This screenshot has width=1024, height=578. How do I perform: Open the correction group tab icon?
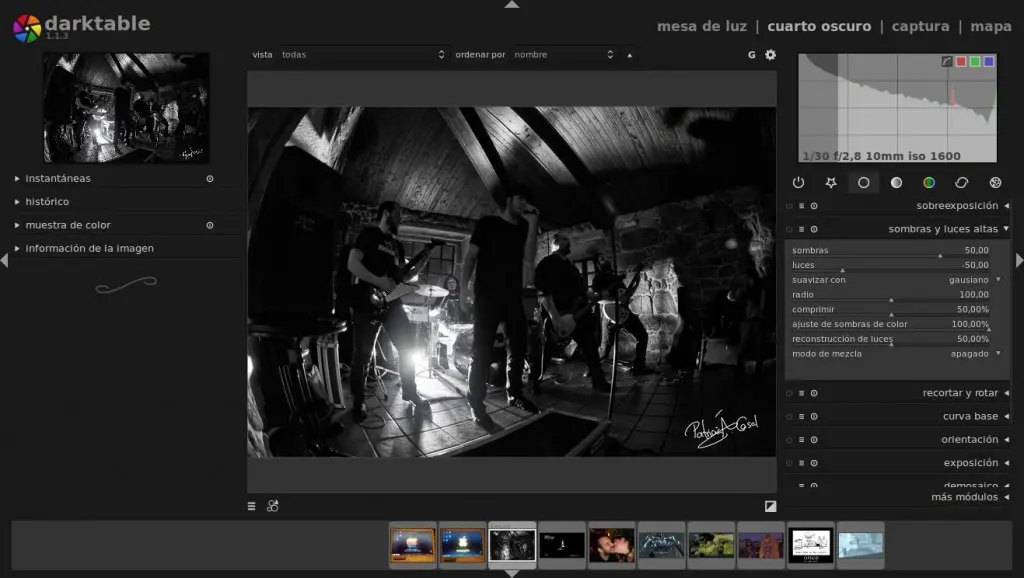961,183
